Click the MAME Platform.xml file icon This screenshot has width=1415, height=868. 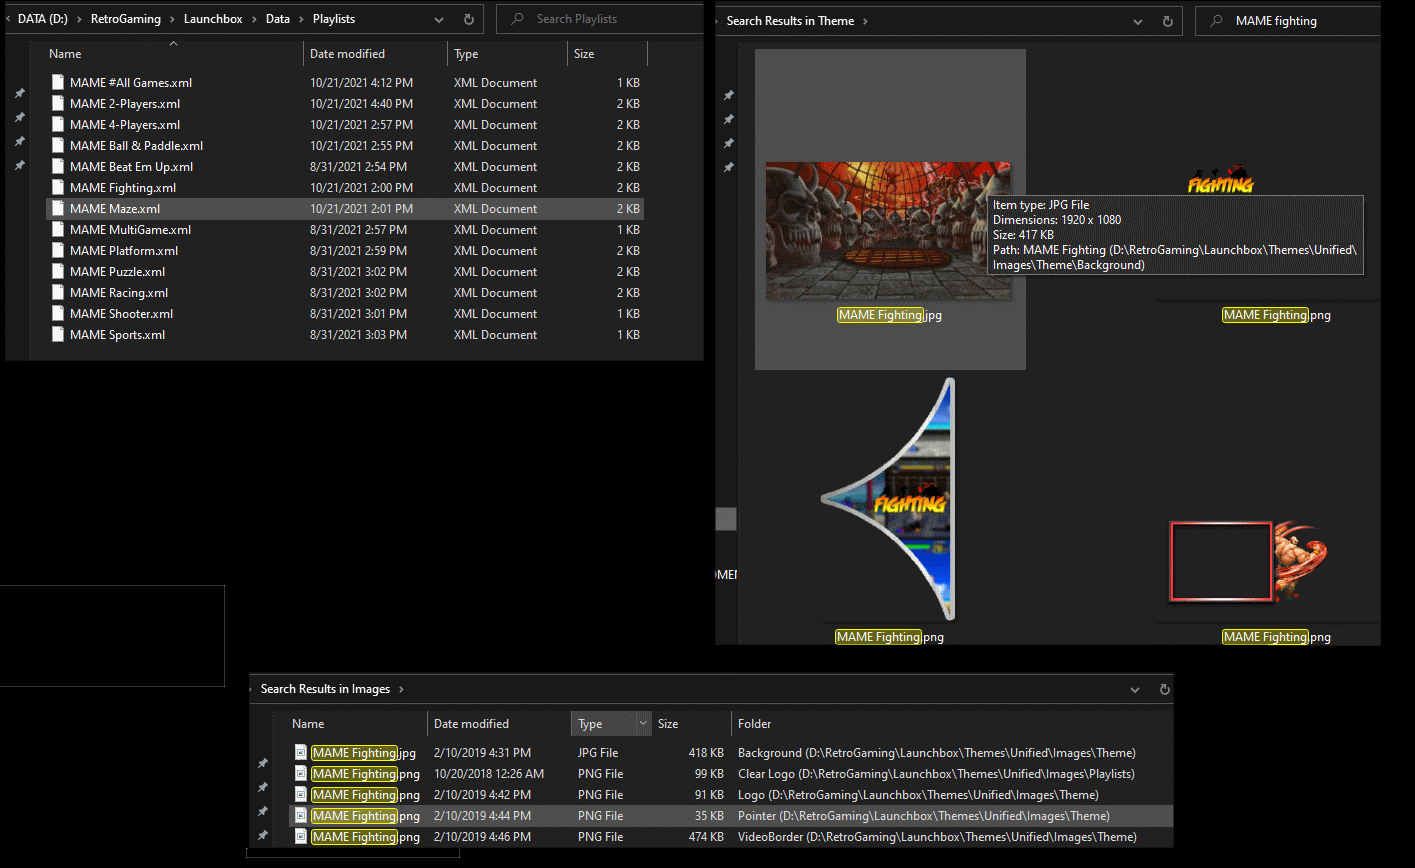coord(58,251)
